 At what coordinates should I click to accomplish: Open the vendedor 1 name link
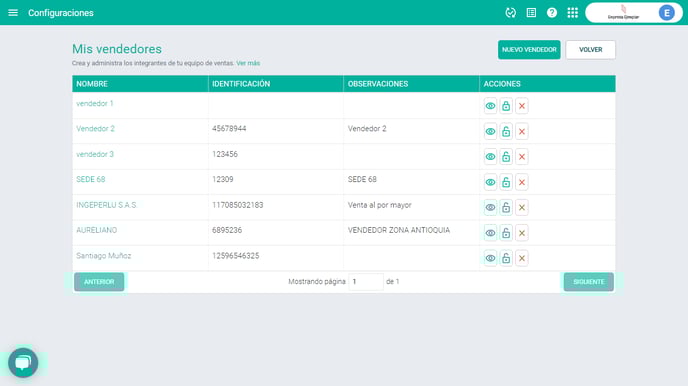(95, 104)
